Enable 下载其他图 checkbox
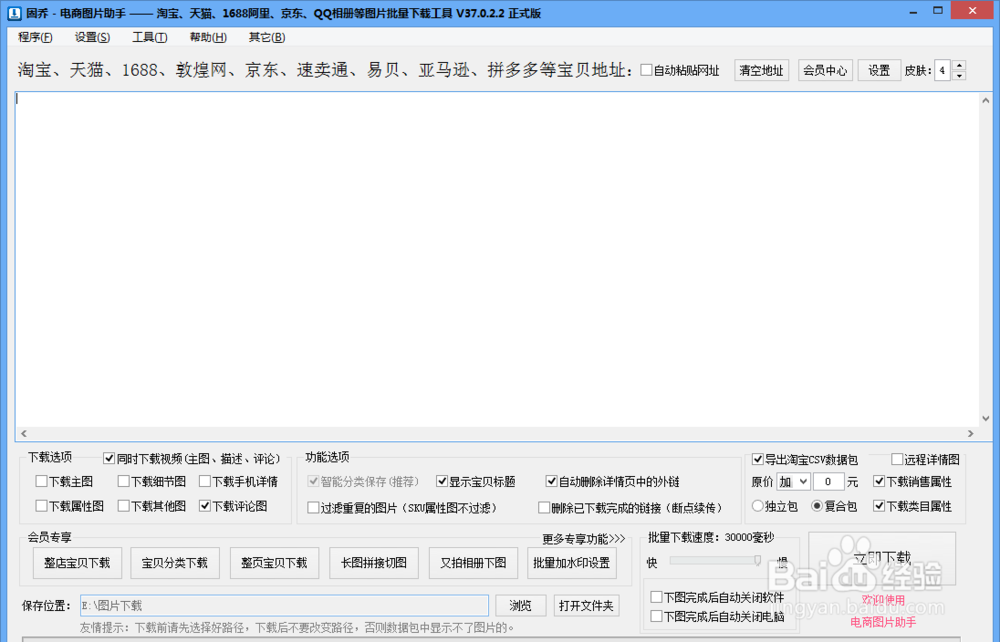Image resolution: width=1000 pixels, height=642 pixels. point(124,506)
